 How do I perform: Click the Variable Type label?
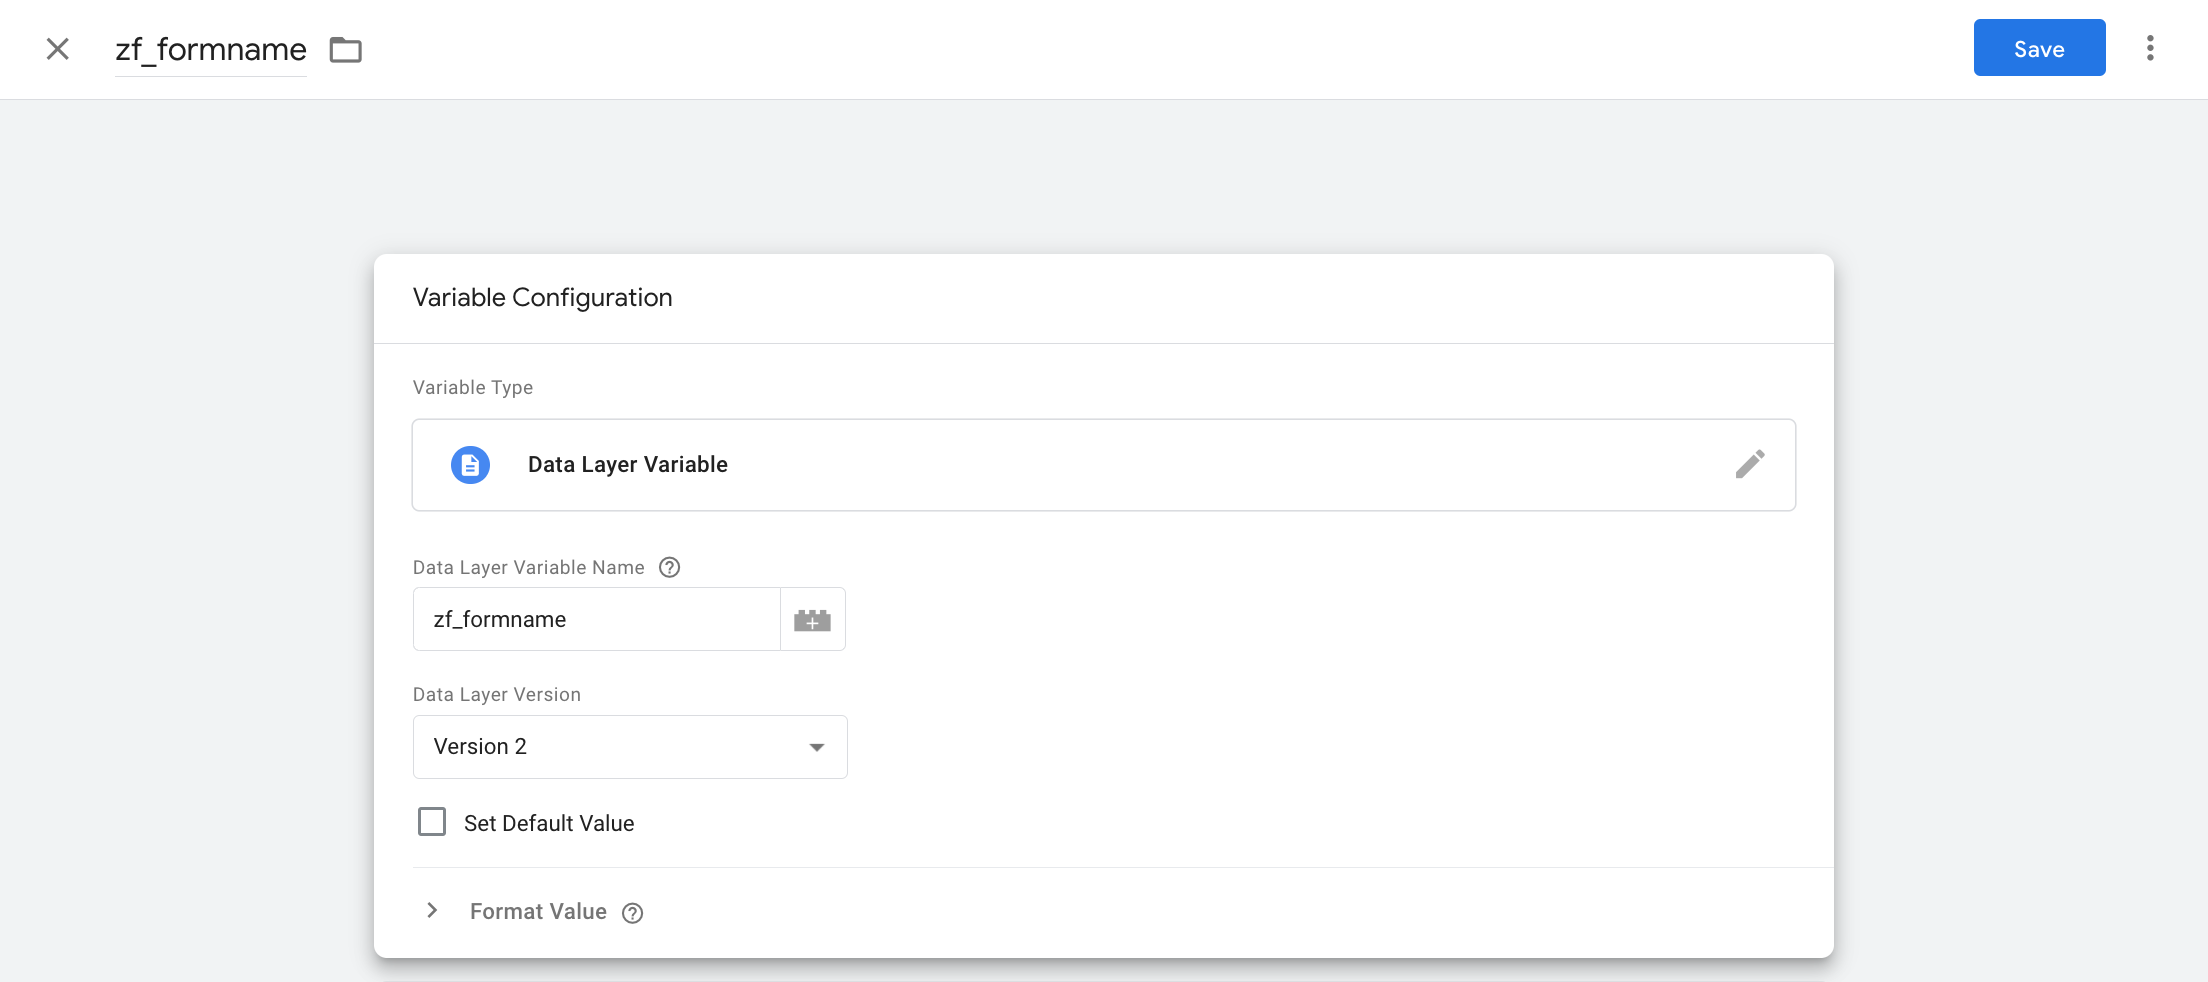[x=473, y=388]
